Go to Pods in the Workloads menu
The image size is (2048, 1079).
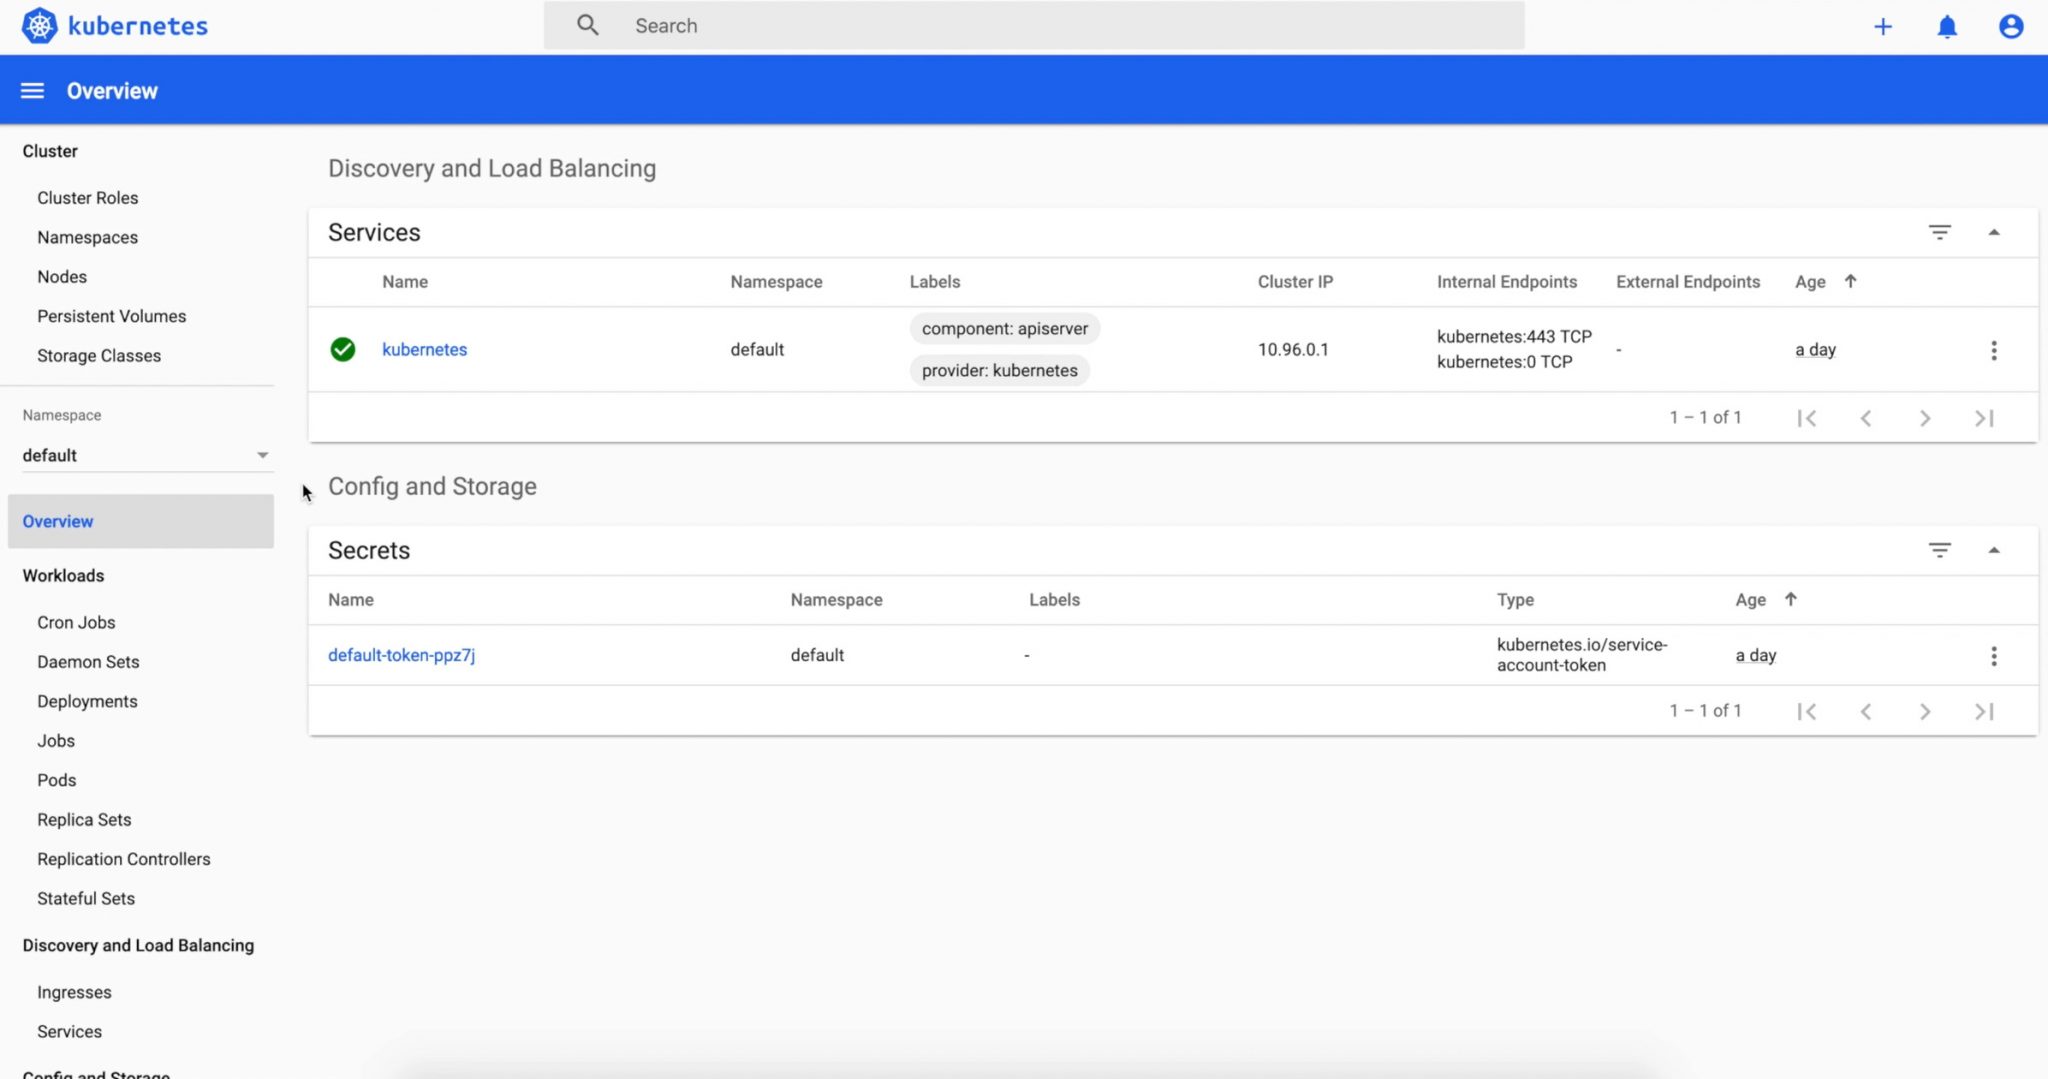[x=56, y=780]
